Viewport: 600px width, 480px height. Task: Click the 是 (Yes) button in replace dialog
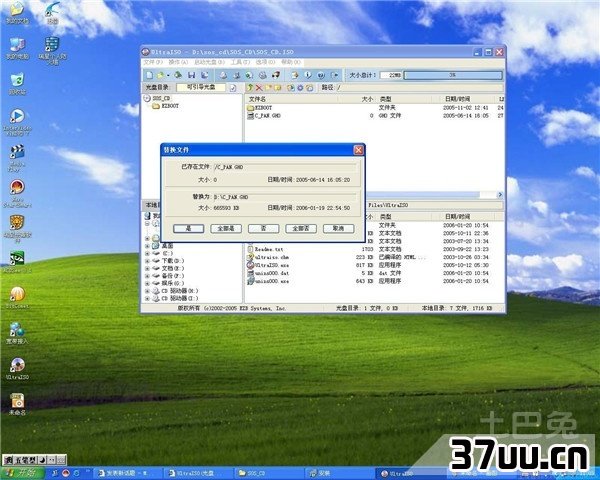188,229
